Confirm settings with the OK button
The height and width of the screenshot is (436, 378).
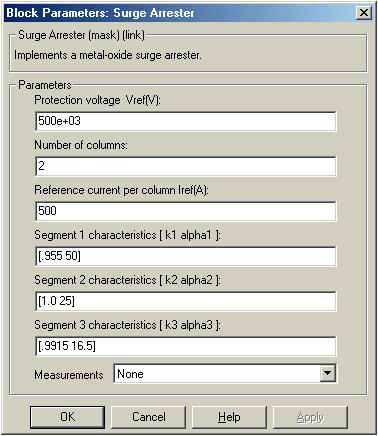click(x=67, y=417)
